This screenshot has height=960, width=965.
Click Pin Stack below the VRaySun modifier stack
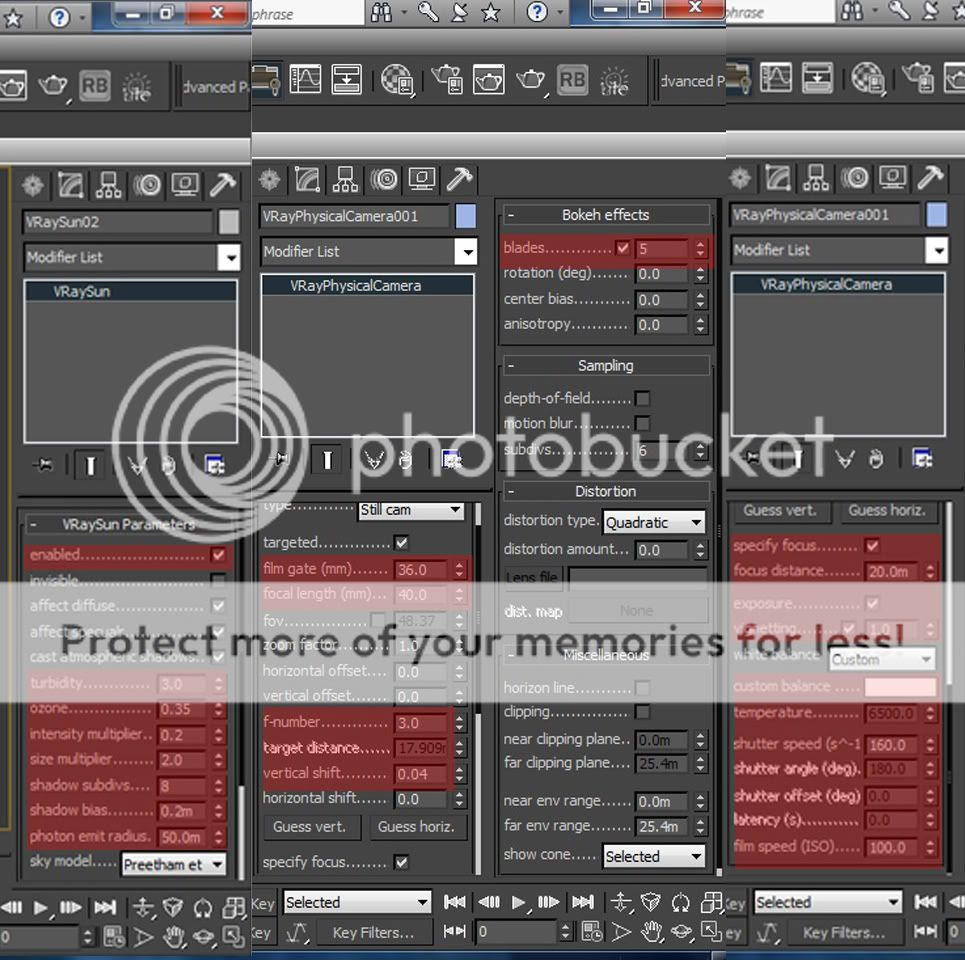[x=42, y=465]
